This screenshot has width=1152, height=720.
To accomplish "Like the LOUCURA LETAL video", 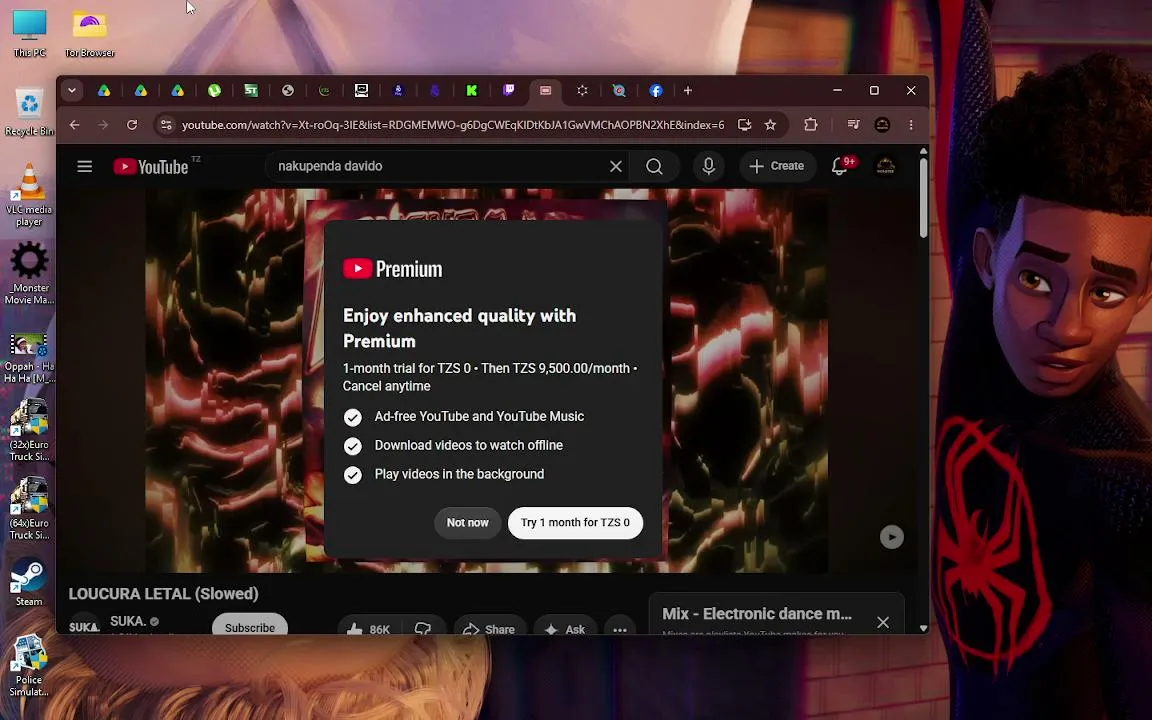I will pyautogui.click(x=369, y=628).
